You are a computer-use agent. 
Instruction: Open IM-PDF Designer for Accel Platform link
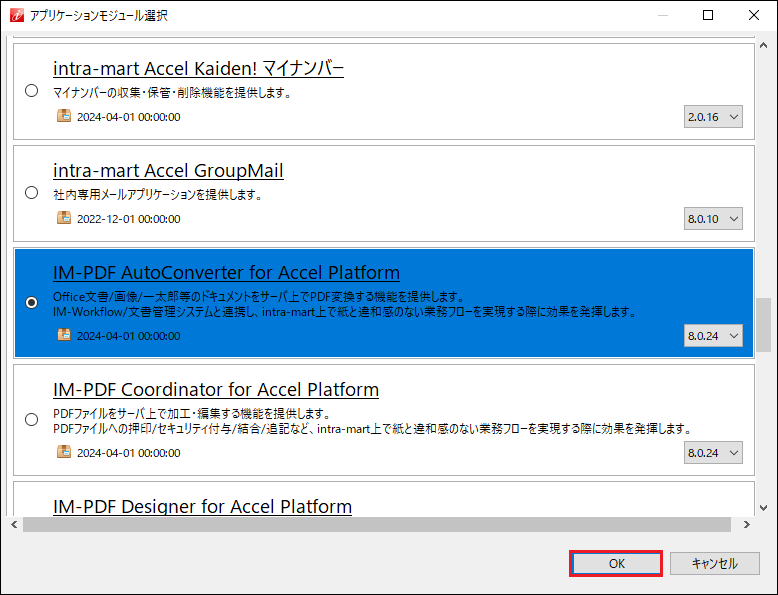(x=202, y=507)
